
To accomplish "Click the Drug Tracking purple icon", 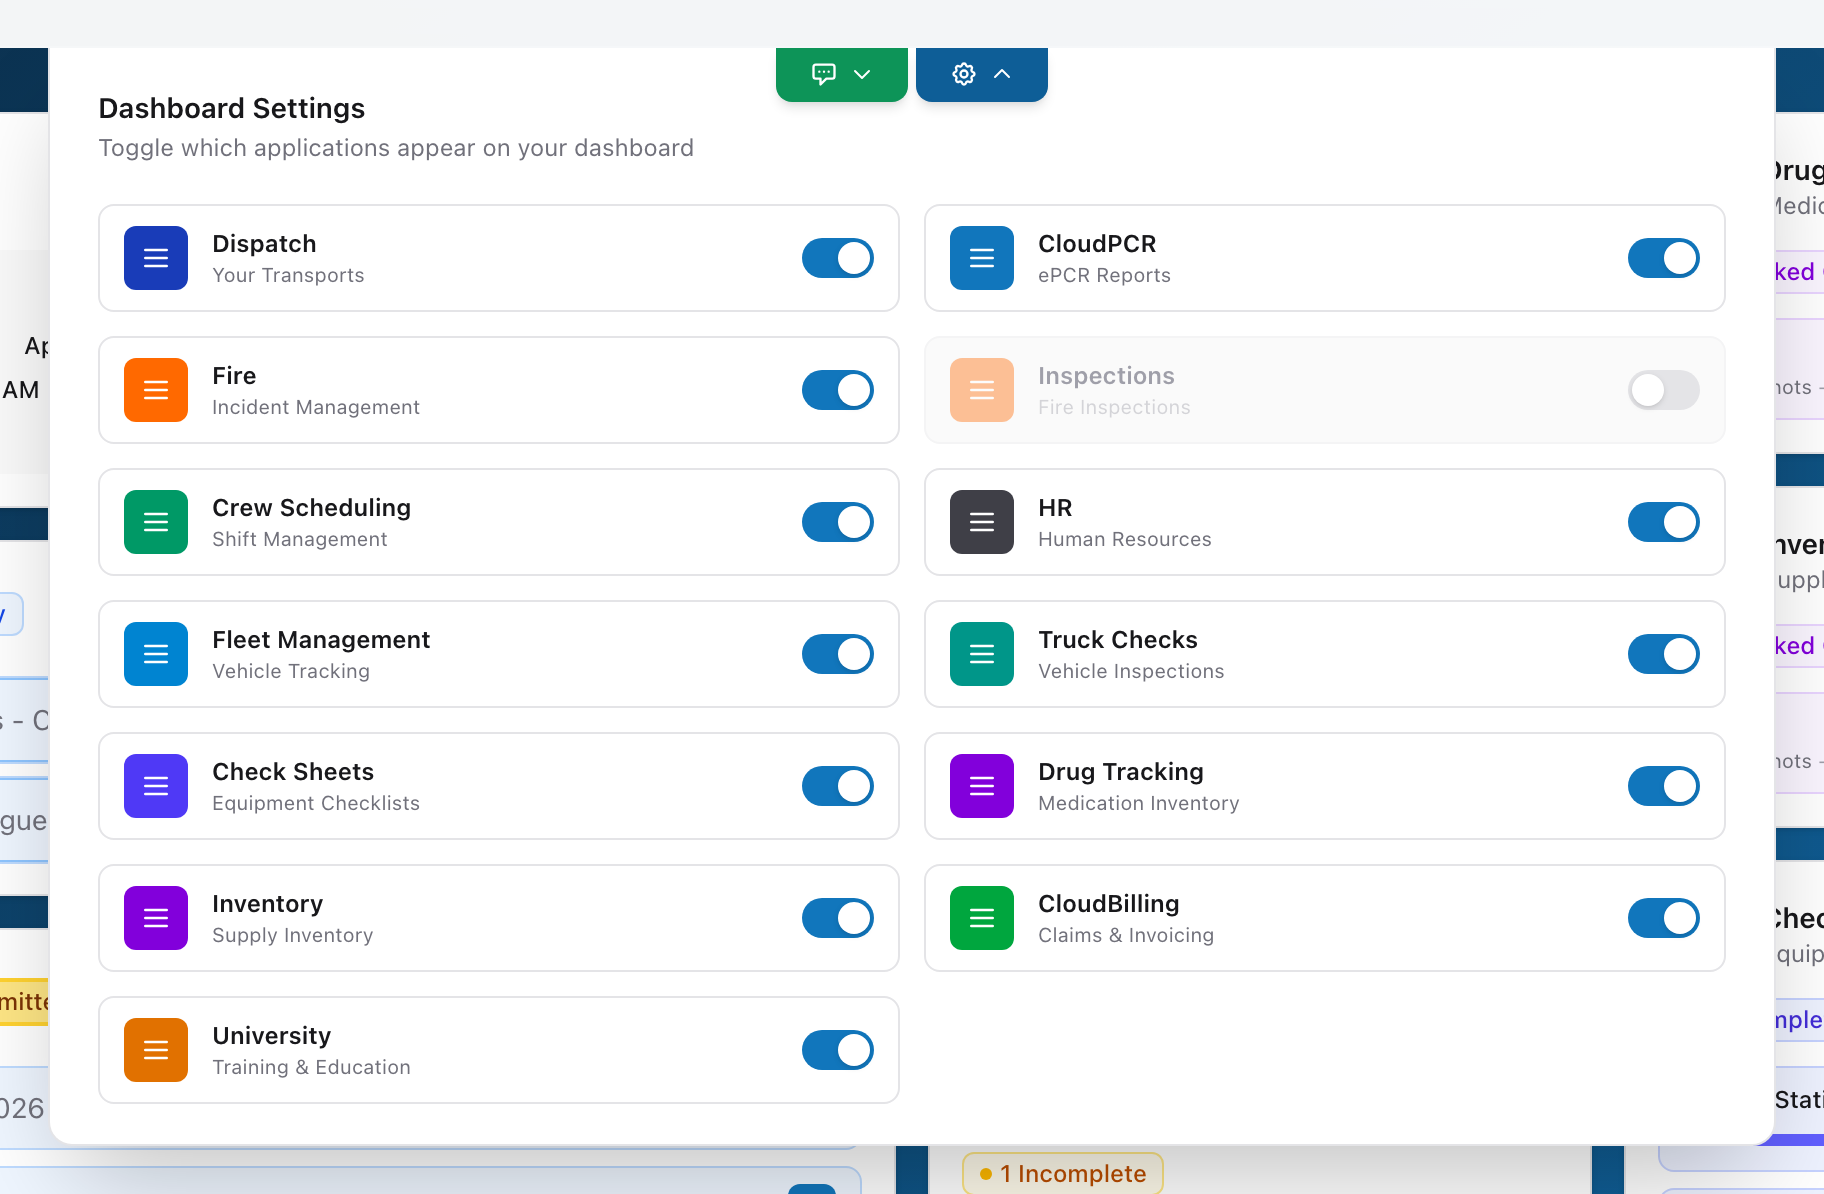I will (x=982, y=786).
